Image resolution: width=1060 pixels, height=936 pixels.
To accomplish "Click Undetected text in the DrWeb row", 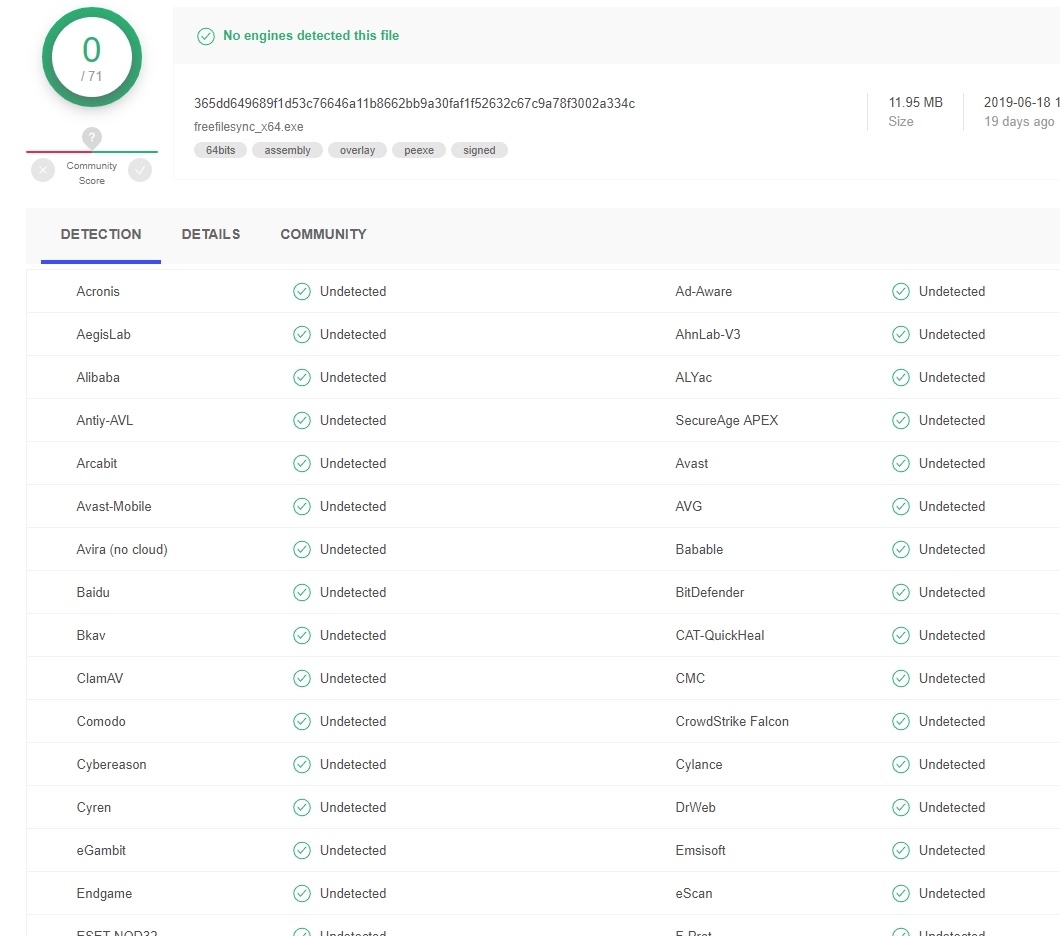I will 952,808.
